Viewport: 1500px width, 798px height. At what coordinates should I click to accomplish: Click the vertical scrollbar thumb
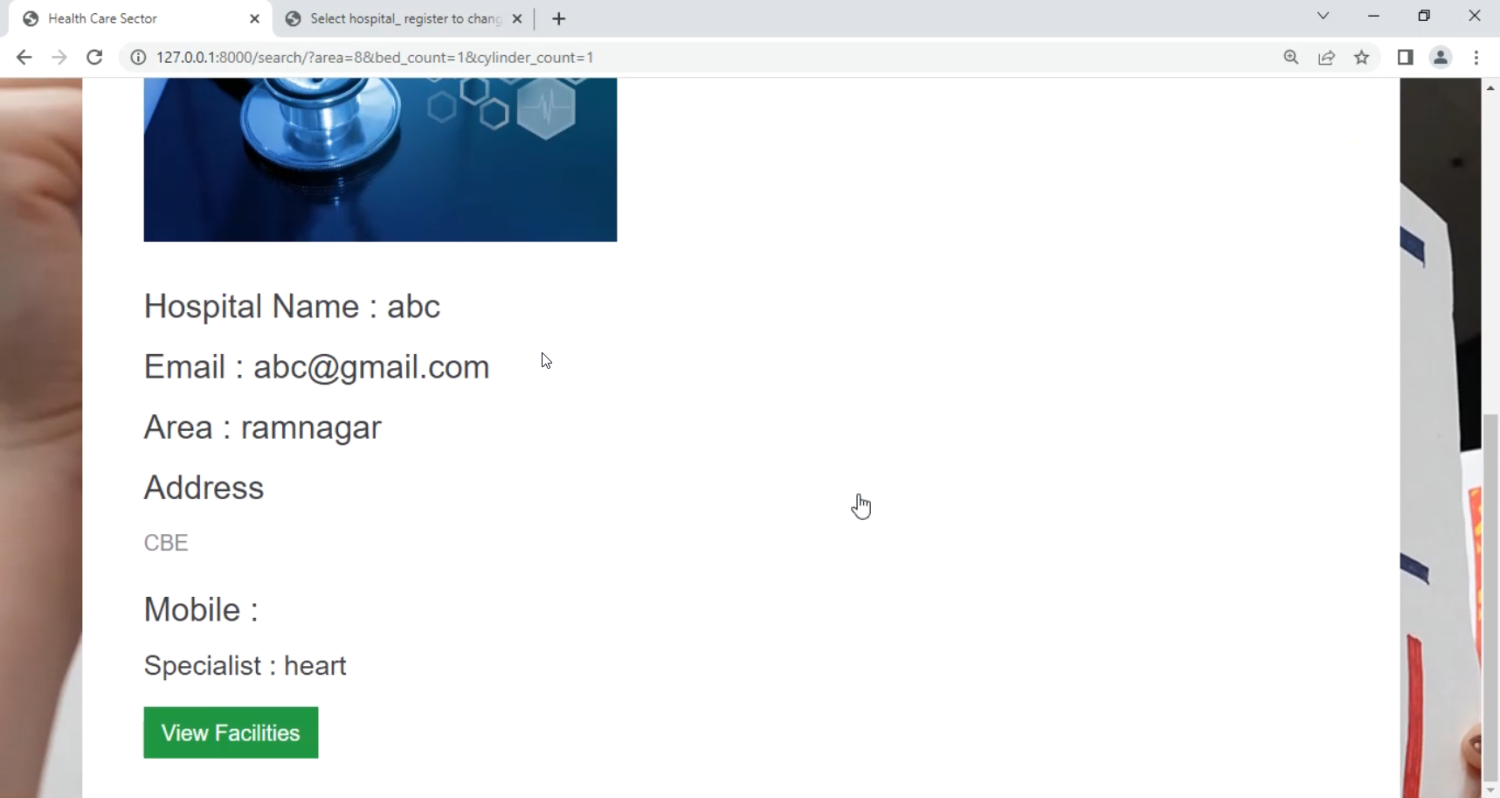(1490, 590)
